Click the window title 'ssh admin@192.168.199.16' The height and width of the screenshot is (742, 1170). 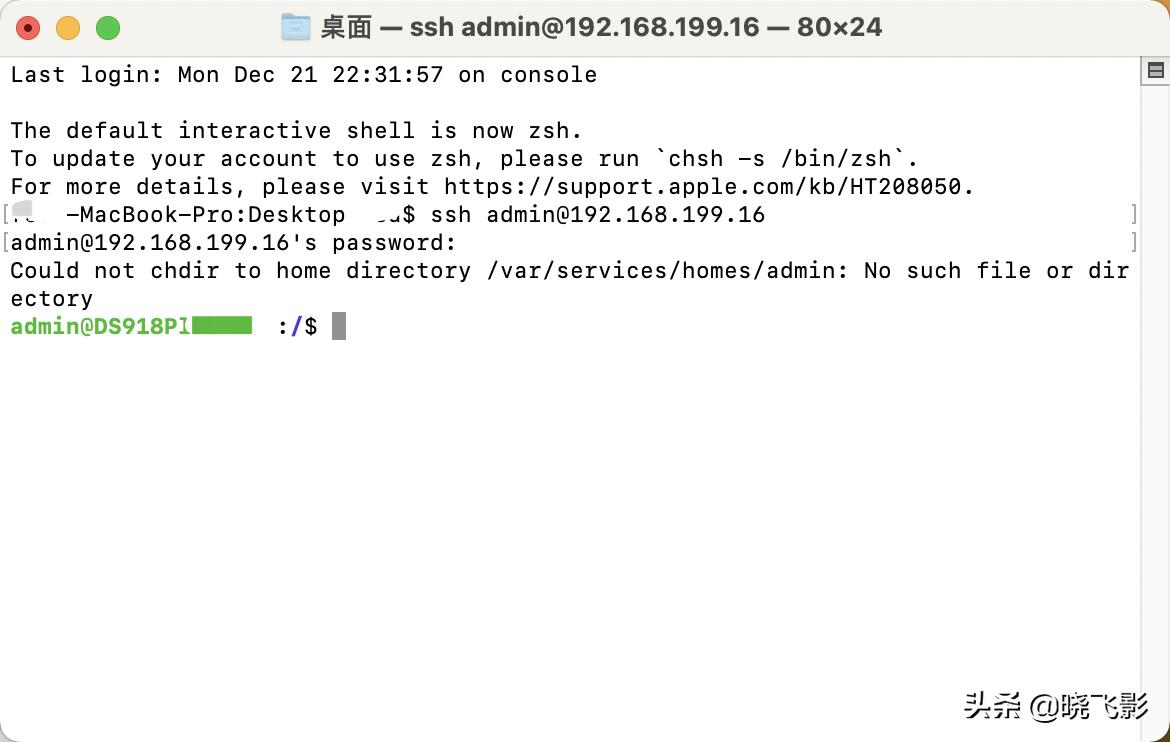pyautogui.click(x=584, y=27)
